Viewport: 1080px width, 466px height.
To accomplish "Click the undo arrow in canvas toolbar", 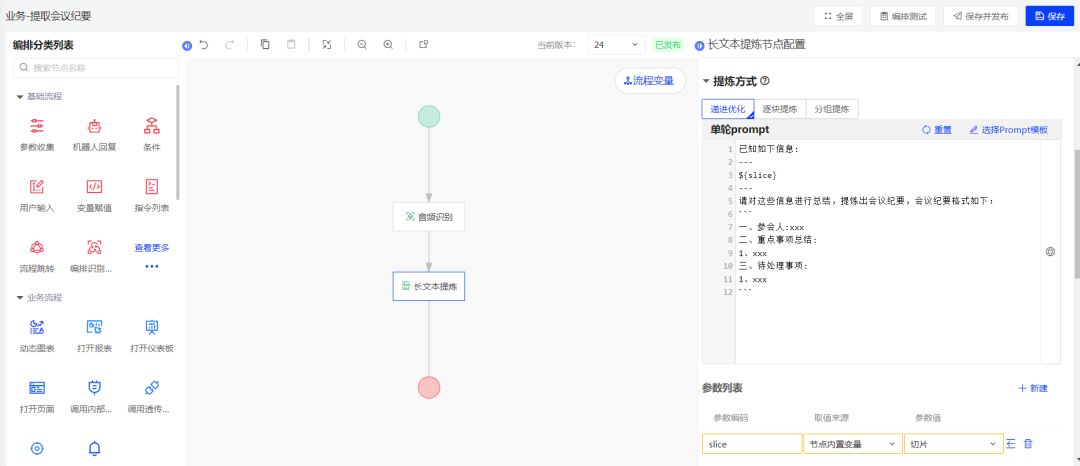I will pos(204,45).
